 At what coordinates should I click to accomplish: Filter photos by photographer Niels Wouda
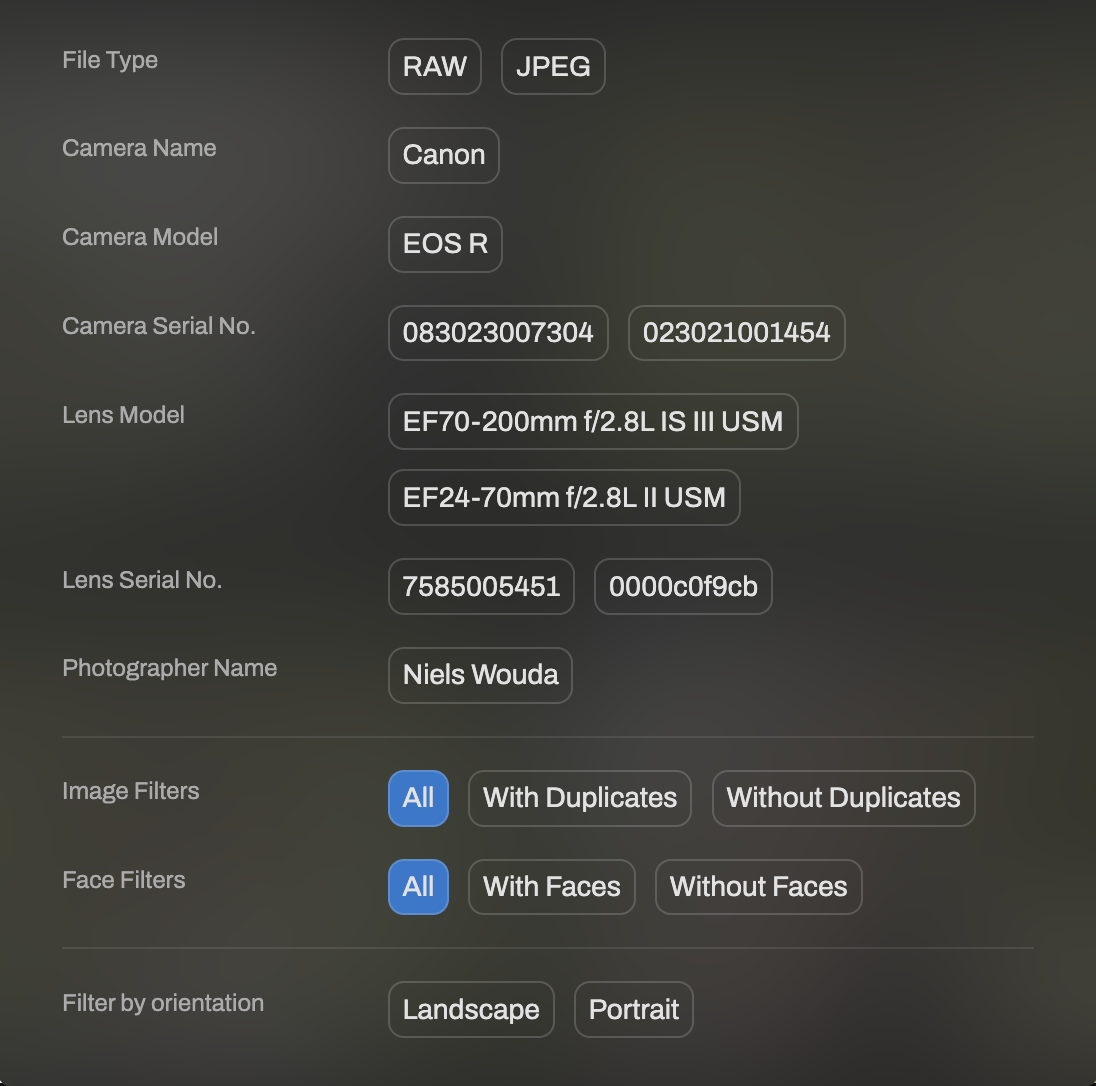tap(480, 675)
